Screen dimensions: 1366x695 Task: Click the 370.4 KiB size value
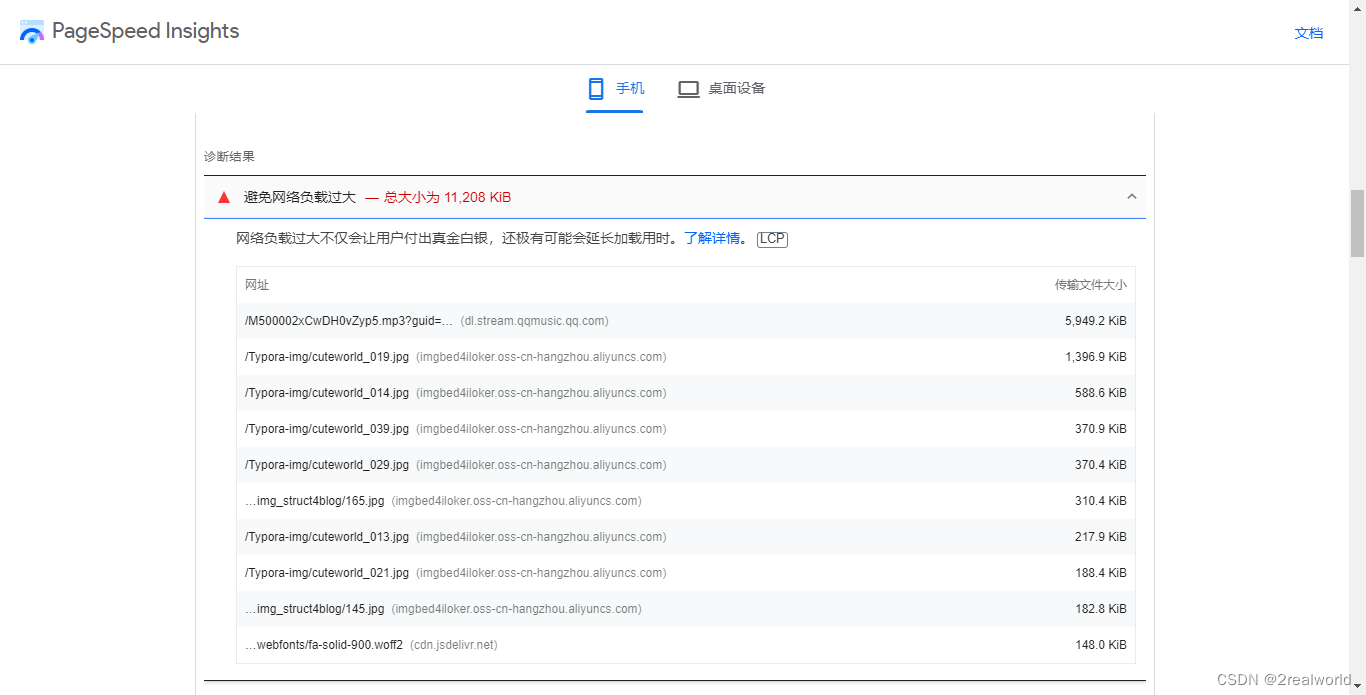pyautogui.click(x=1101, y=465)
